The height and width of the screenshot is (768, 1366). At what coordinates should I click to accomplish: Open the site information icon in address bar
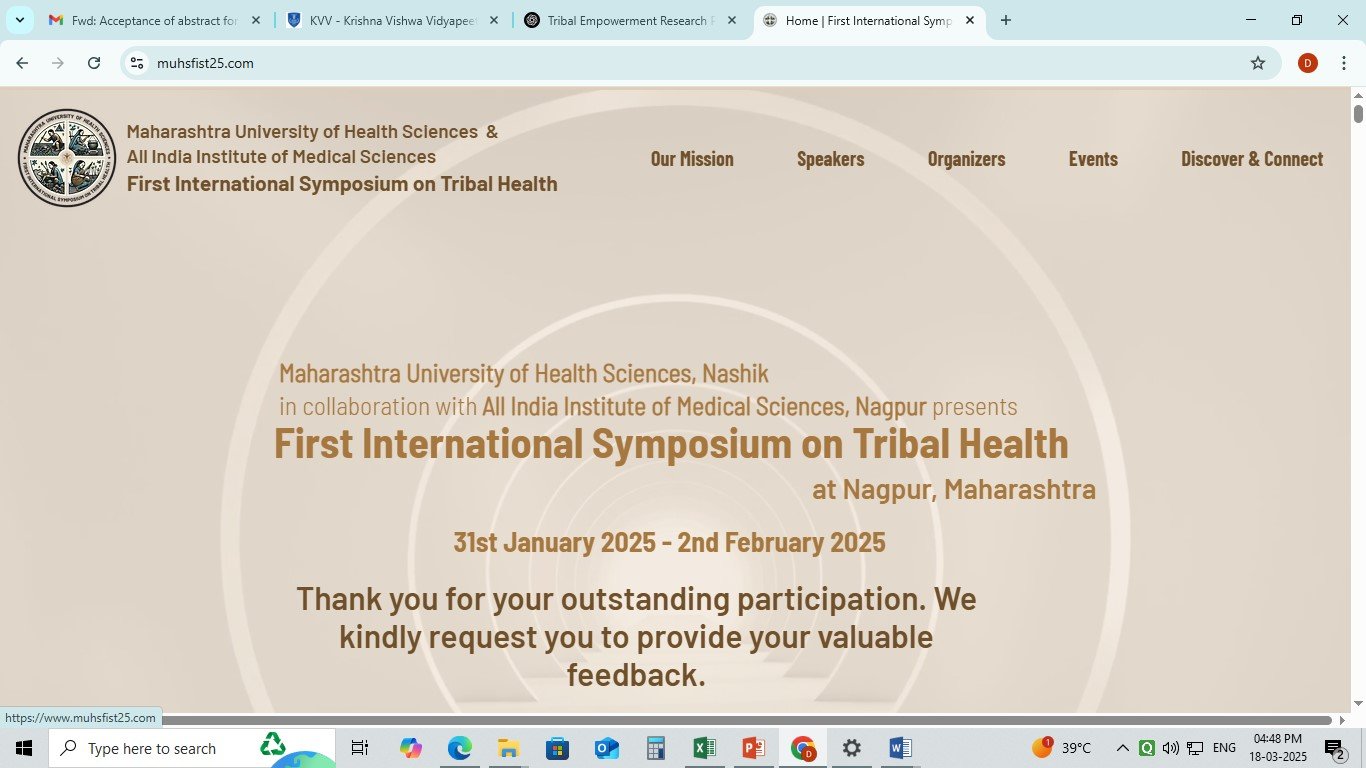coord(138,63)
